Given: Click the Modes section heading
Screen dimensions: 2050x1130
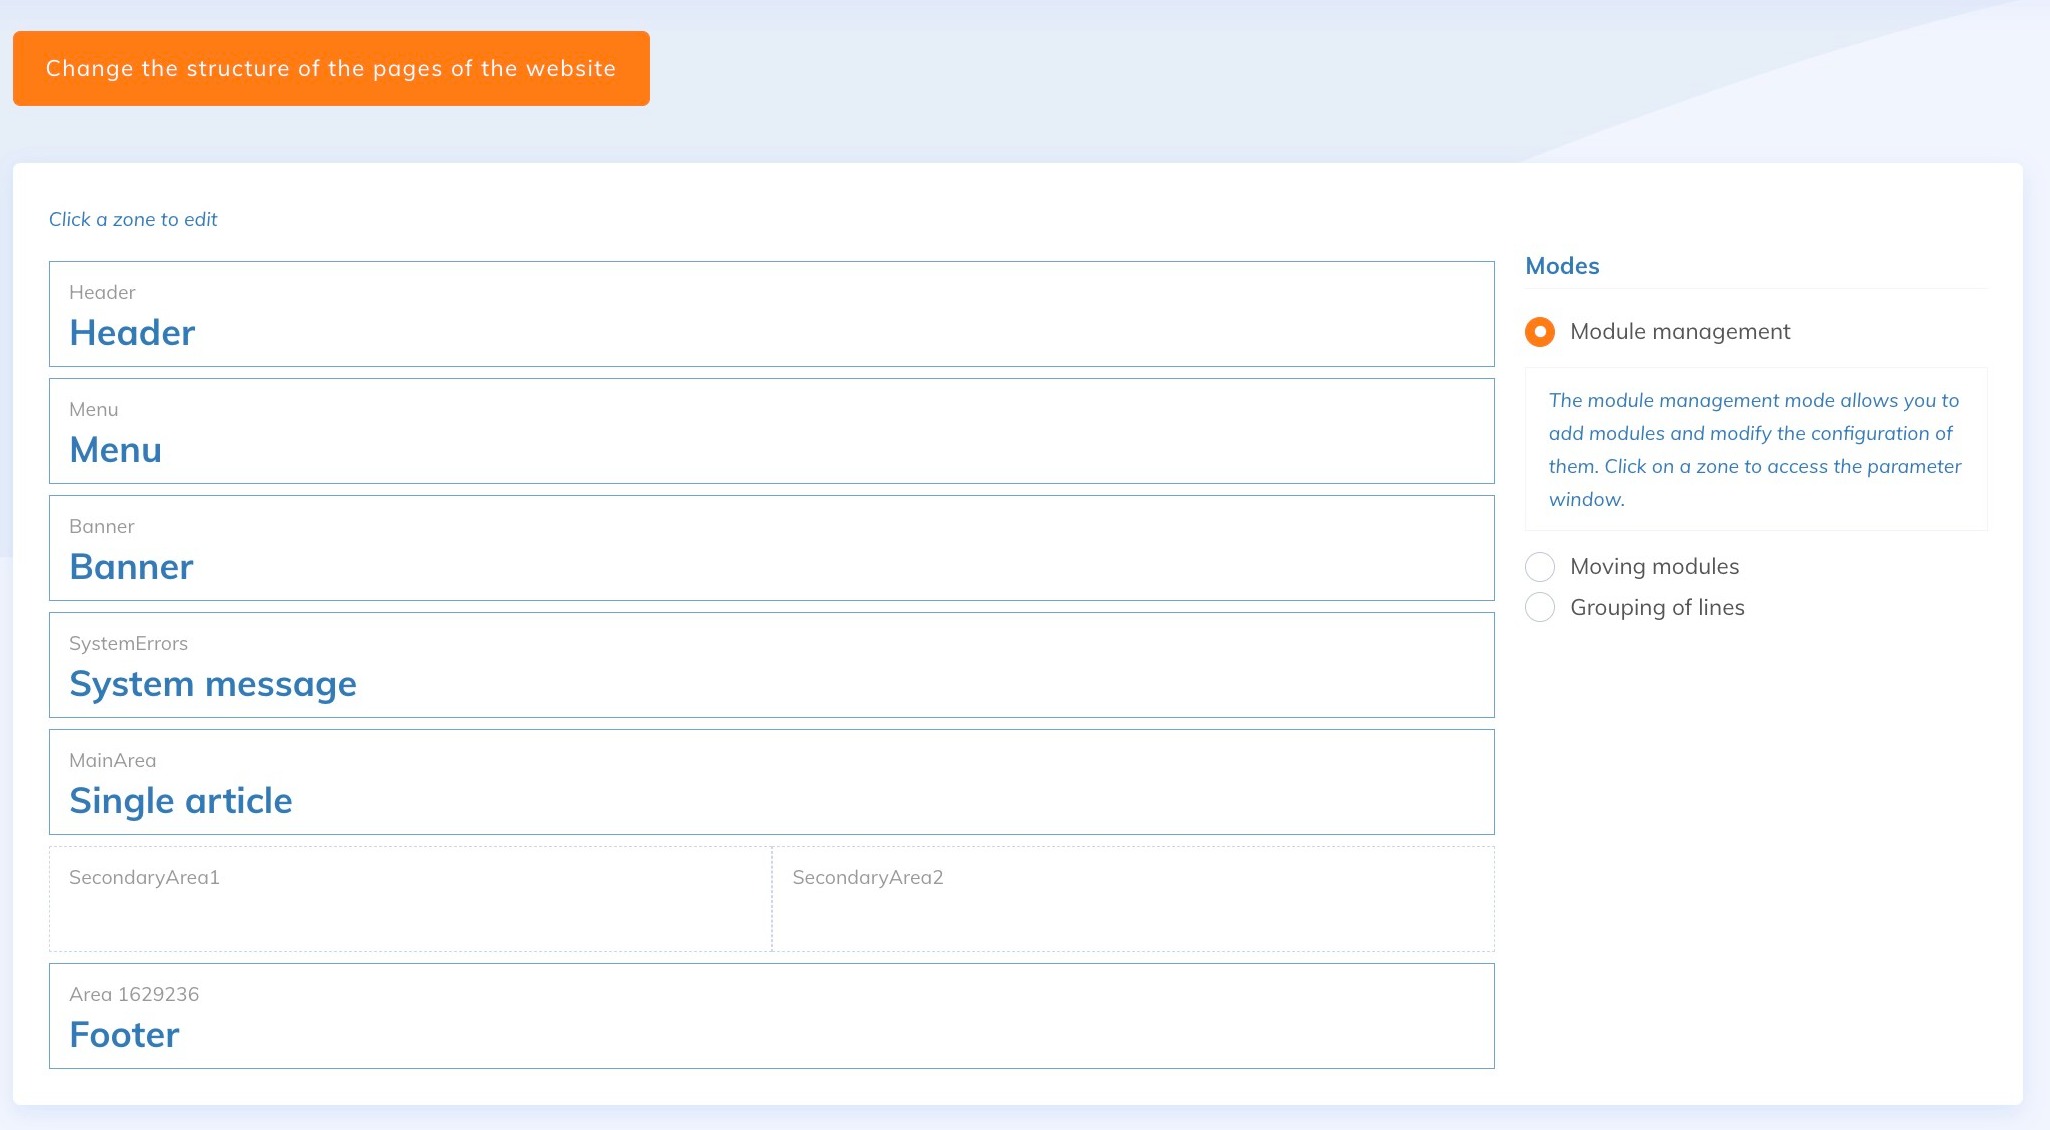Looking at the screenshot, I should pos(1562,266).
